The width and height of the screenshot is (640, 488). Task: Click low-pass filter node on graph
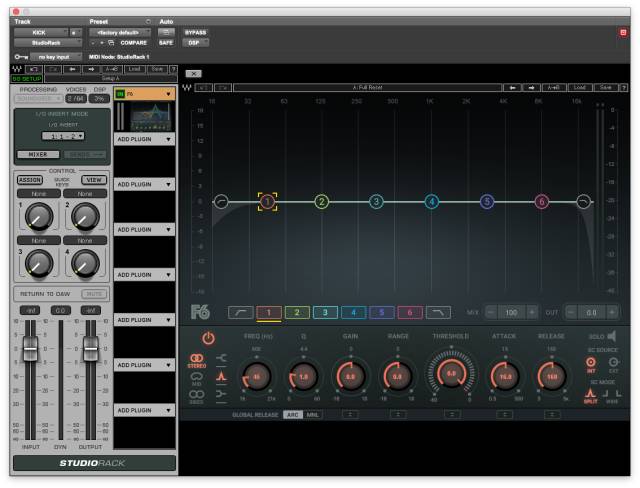click(584, 202)
